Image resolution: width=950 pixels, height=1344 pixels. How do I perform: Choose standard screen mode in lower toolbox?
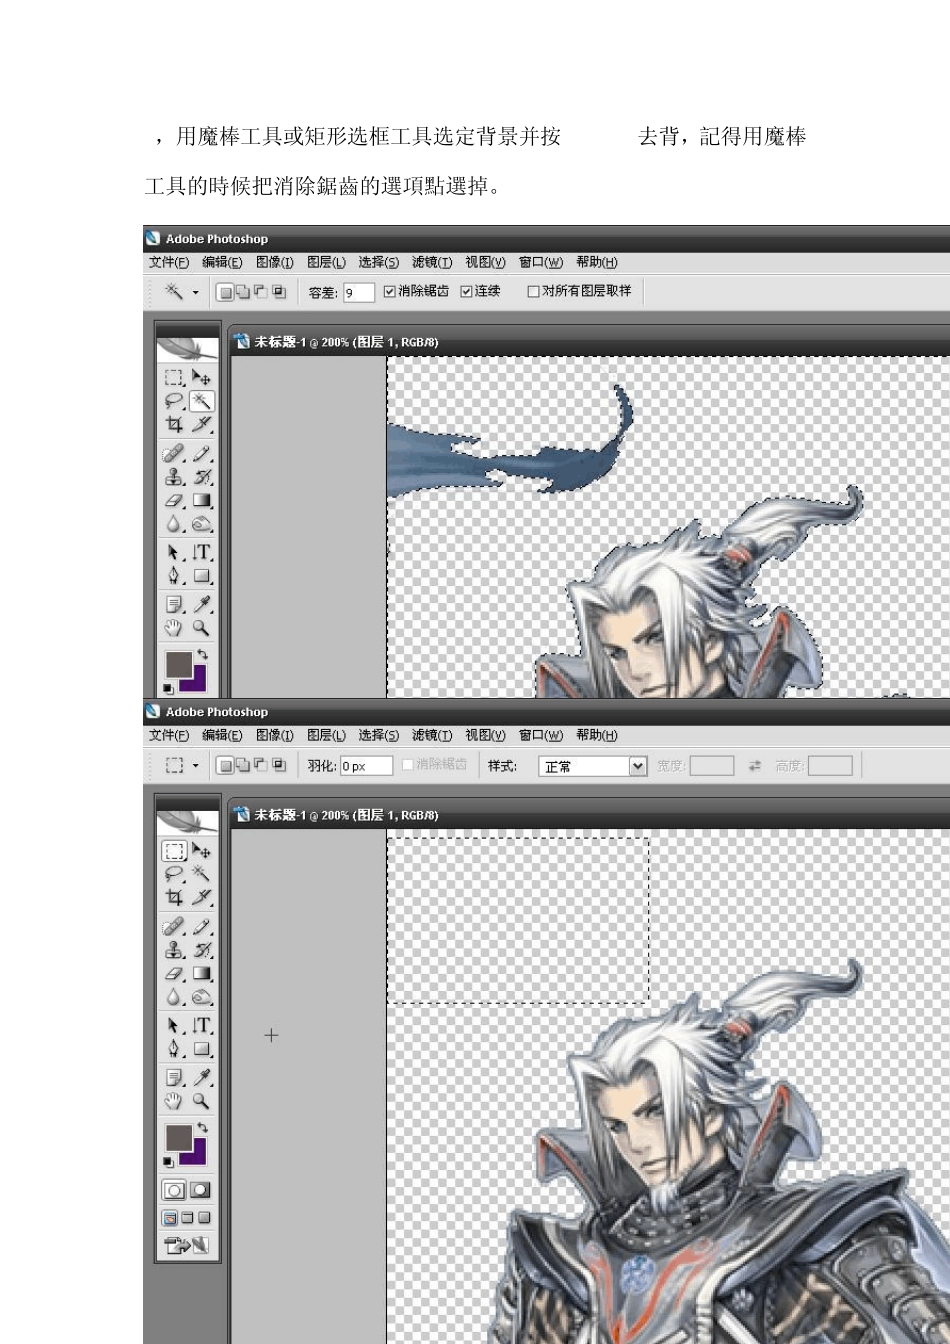[x=170, y=1218]
